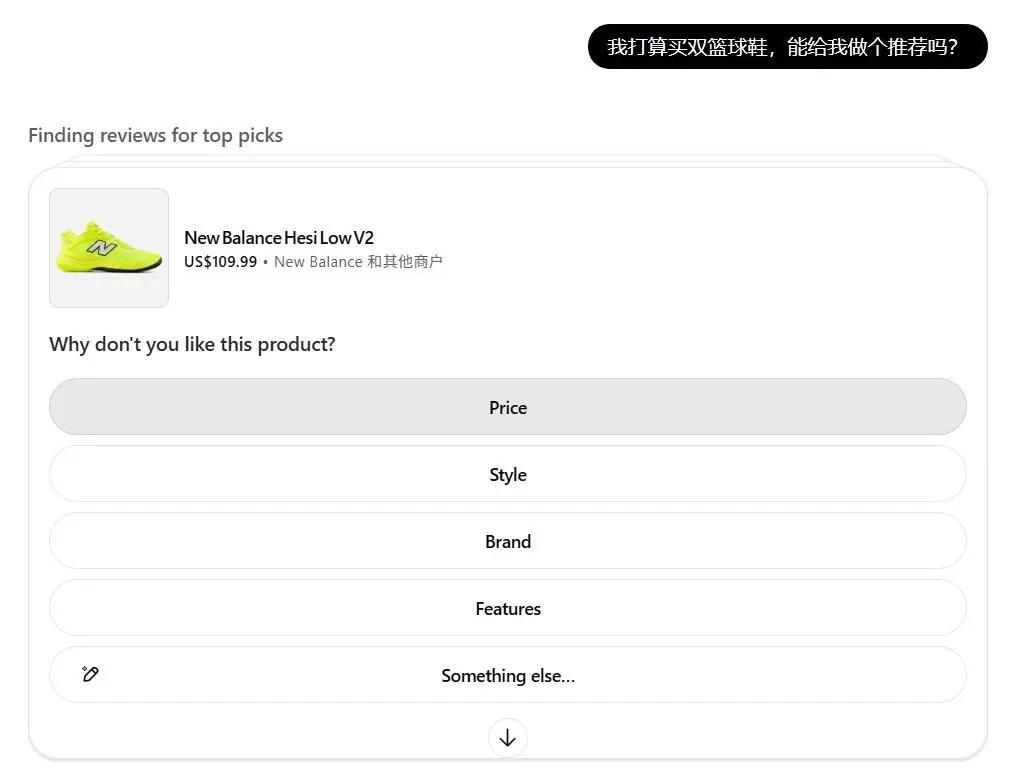The image size is (1016, 772).
Task: Click the blank card area beside product title
Action: (700, 248)
